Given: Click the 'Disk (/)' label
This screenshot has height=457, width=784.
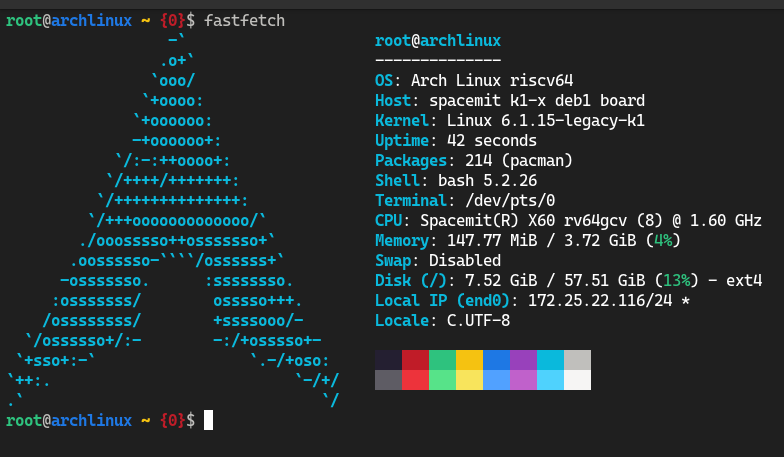Looking at the screenshot, I should click(x=411, y=280).
